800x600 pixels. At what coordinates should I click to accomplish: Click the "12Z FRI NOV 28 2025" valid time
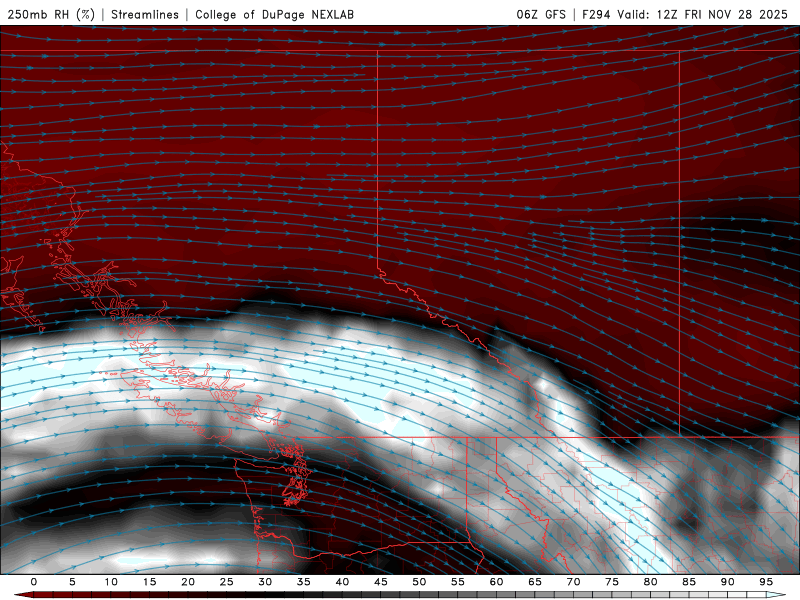[x=722, y=15]
